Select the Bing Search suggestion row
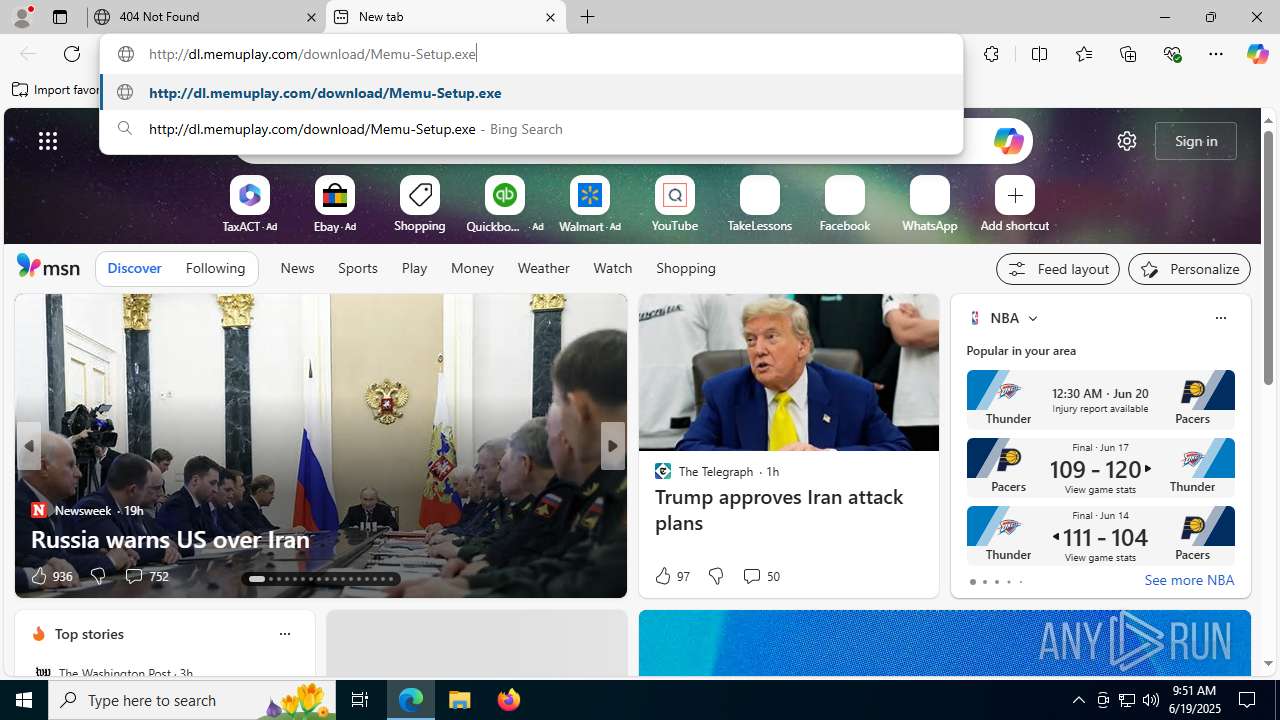Image resolution: width=1280 pixels, height=720 pixels. click(x=531, y=129)
